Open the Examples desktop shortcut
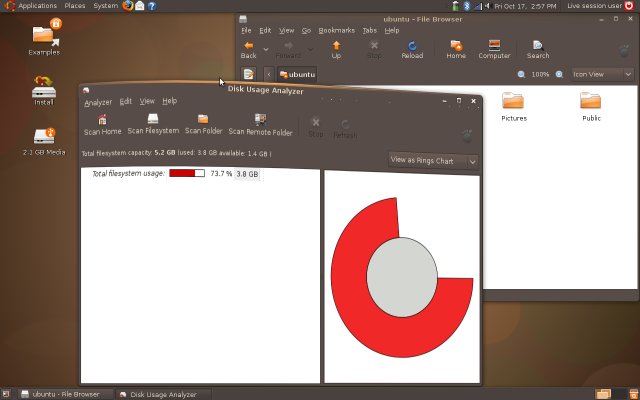 coord(44,38)
